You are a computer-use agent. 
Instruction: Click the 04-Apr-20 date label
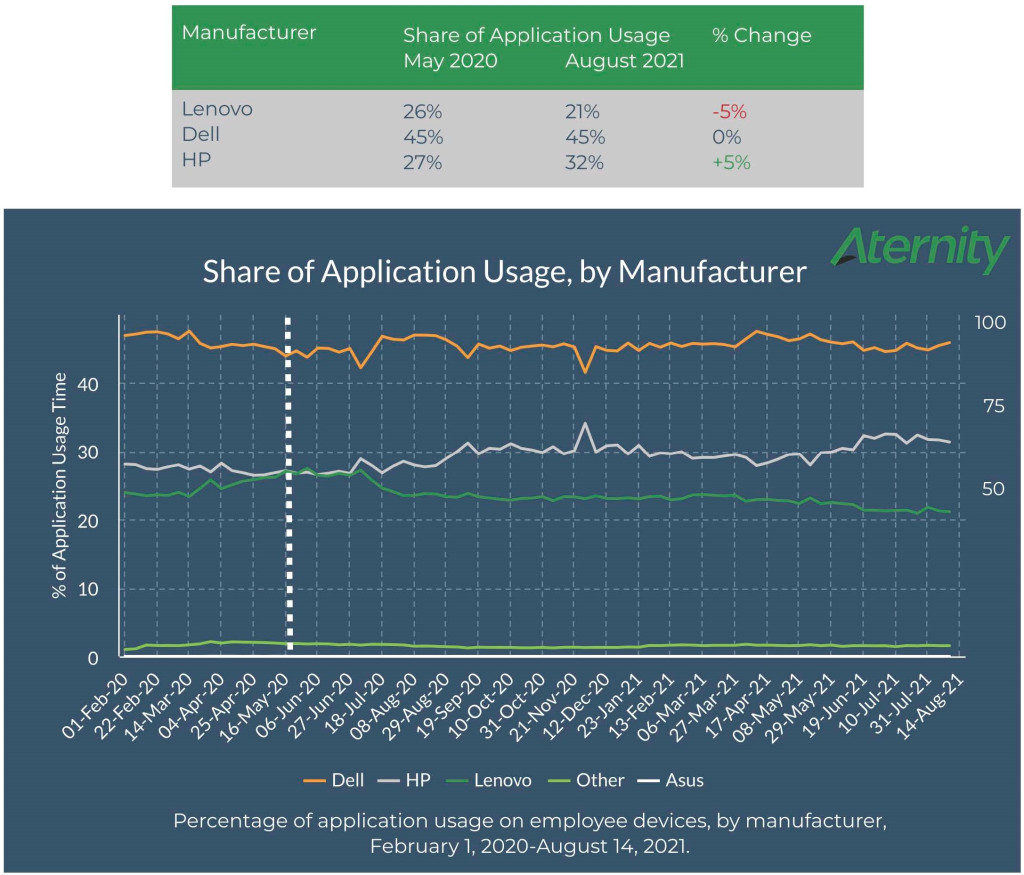(191, 706)
